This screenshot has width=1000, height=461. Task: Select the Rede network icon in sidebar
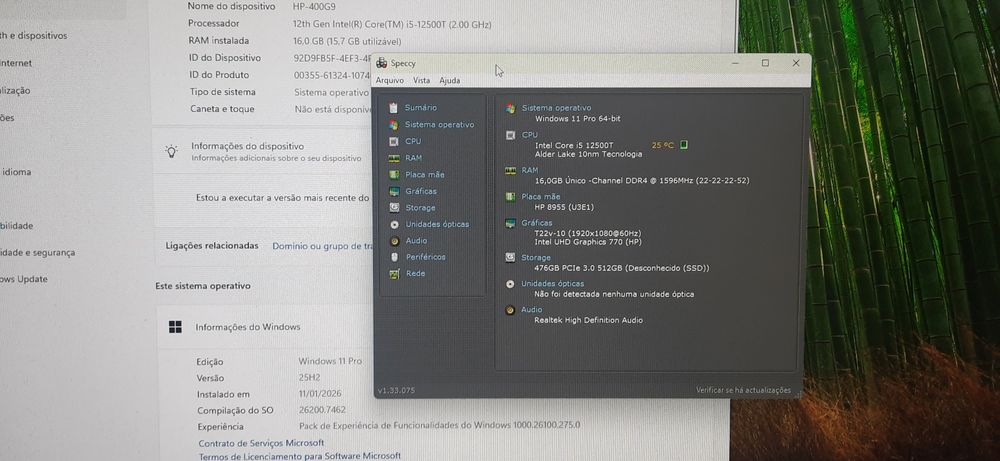[x=394, y=274]
